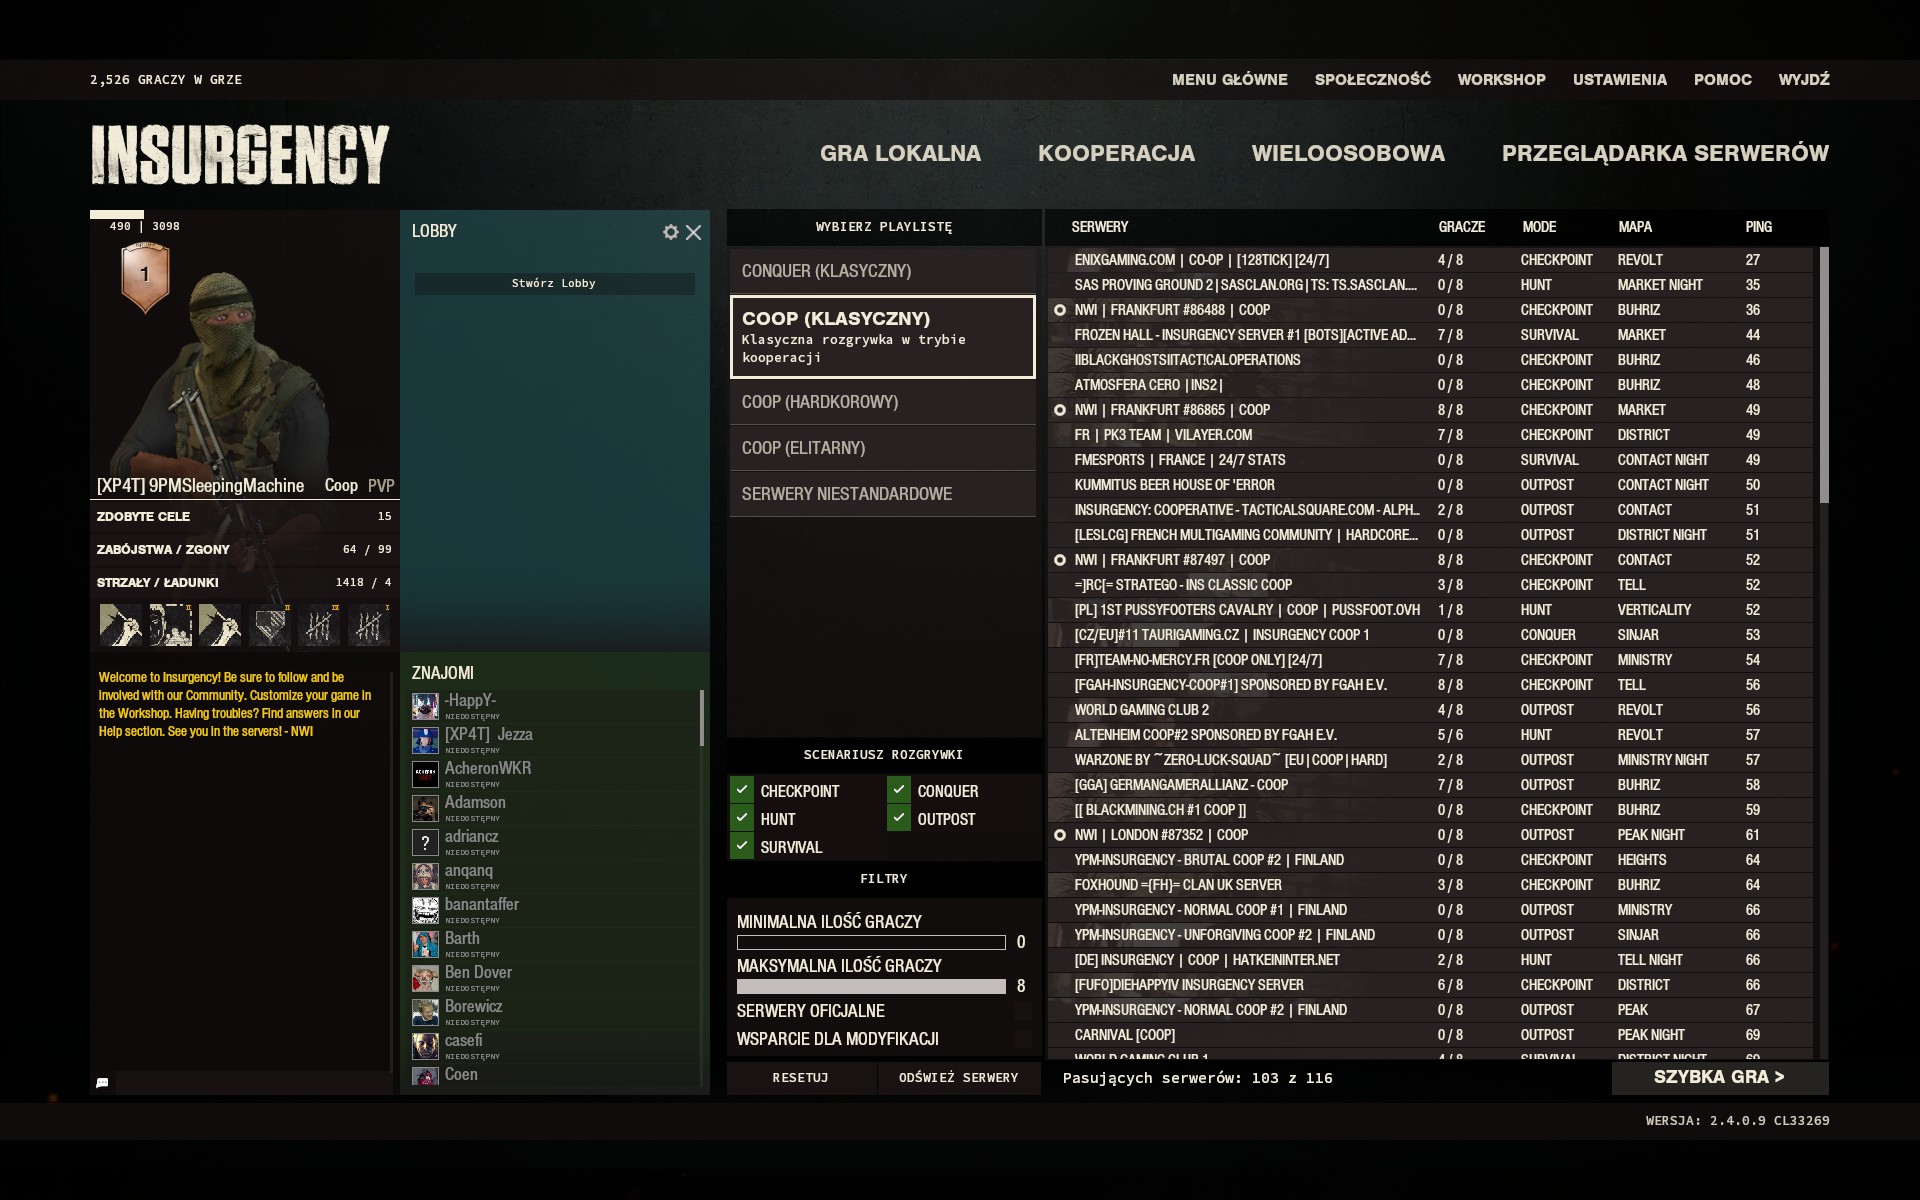Screen dimensions: 1920x1200
Task: Open Ustawienia from top menu
Action: click(1619, 79)
